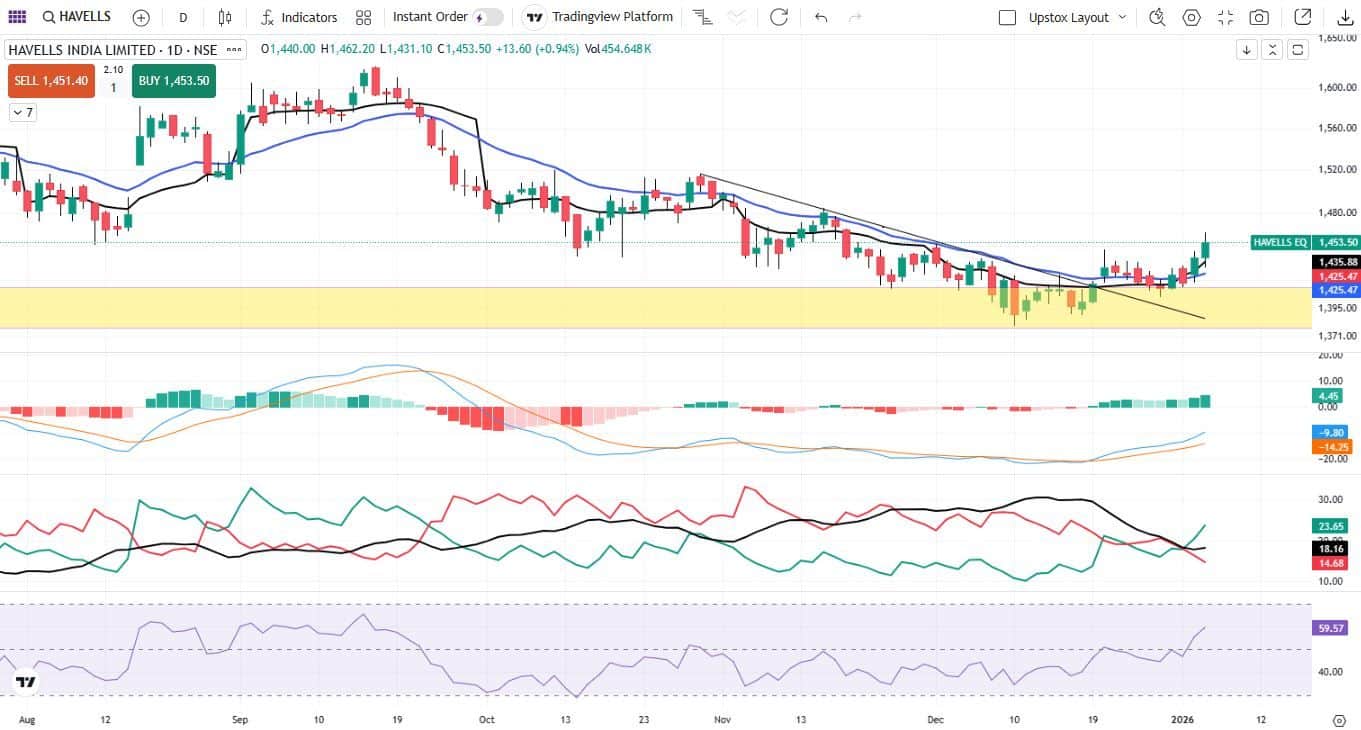
Task: Download chart data
Action: (1343, 17)
